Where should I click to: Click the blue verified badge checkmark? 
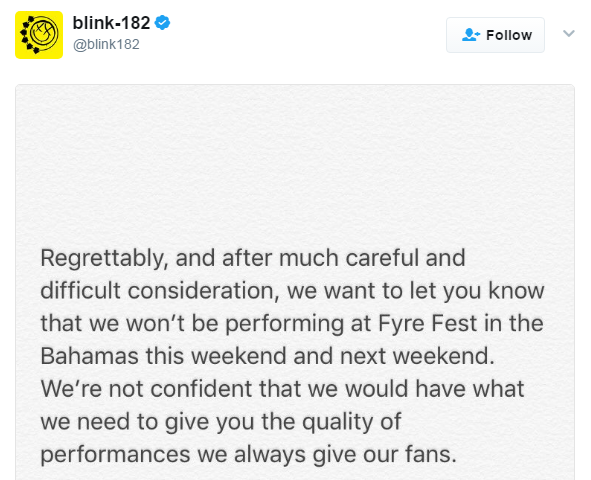162,23
